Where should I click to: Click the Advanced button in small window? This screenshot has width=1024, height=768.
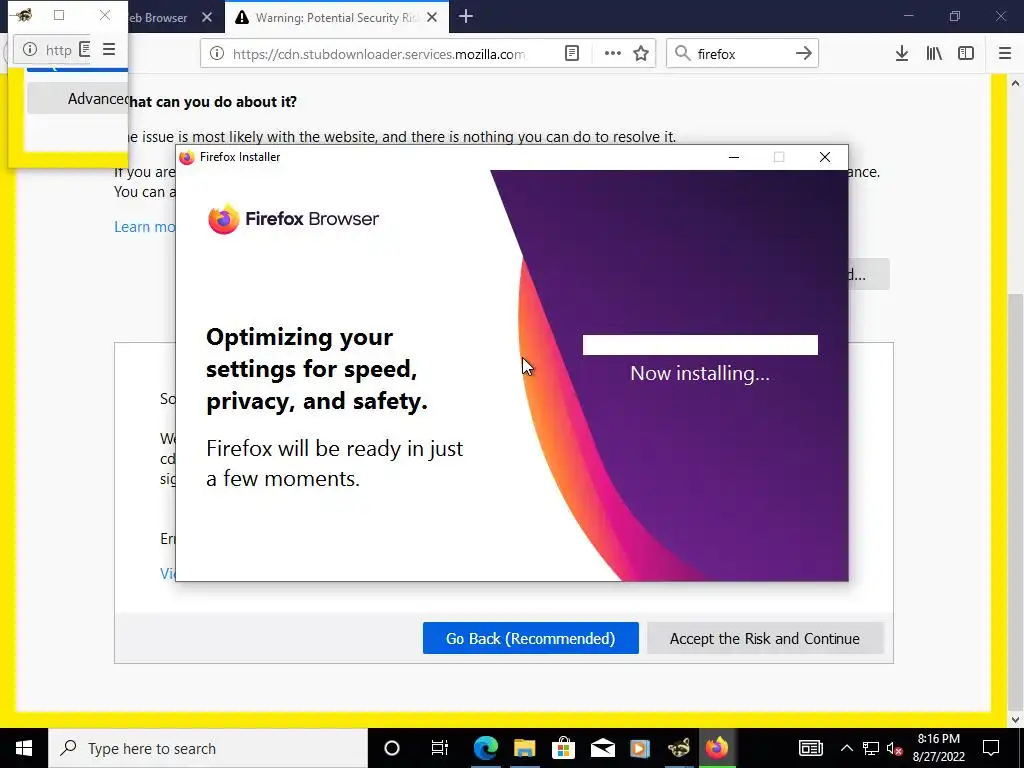78,99
